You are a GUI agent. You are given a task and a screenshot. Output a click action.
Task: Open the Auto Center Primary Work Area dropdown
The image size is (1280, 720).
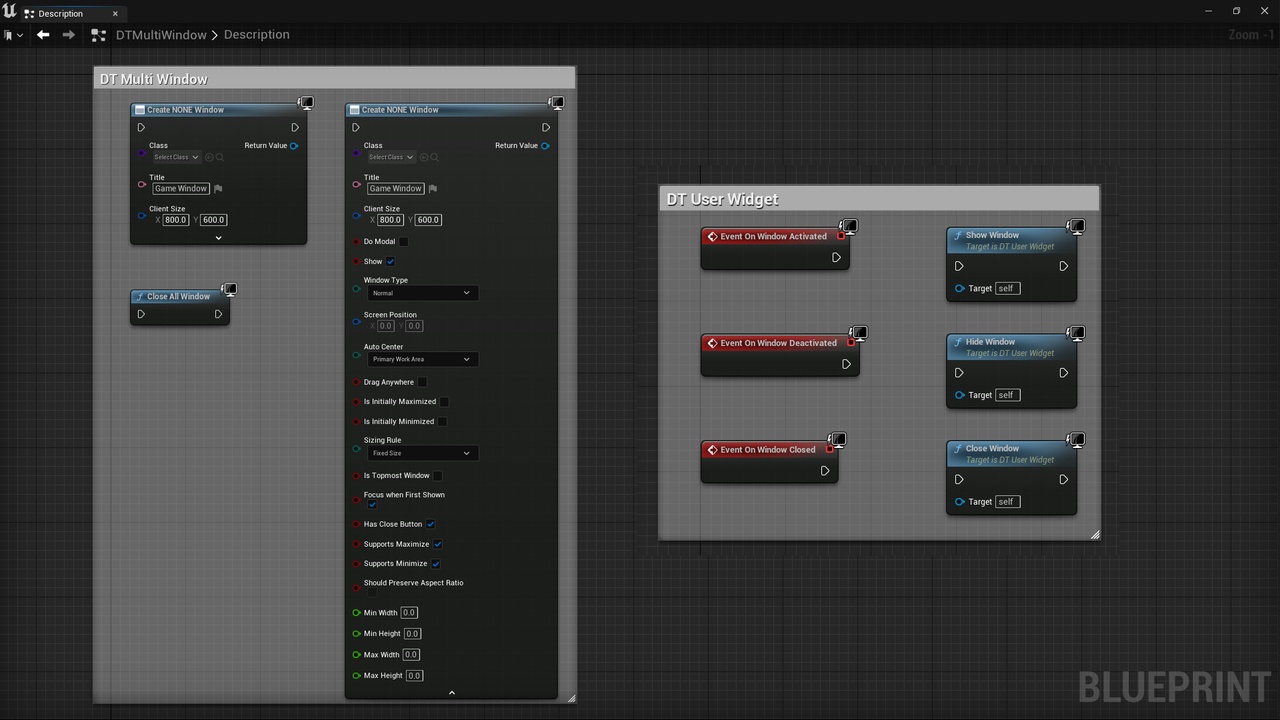point(421,359)
